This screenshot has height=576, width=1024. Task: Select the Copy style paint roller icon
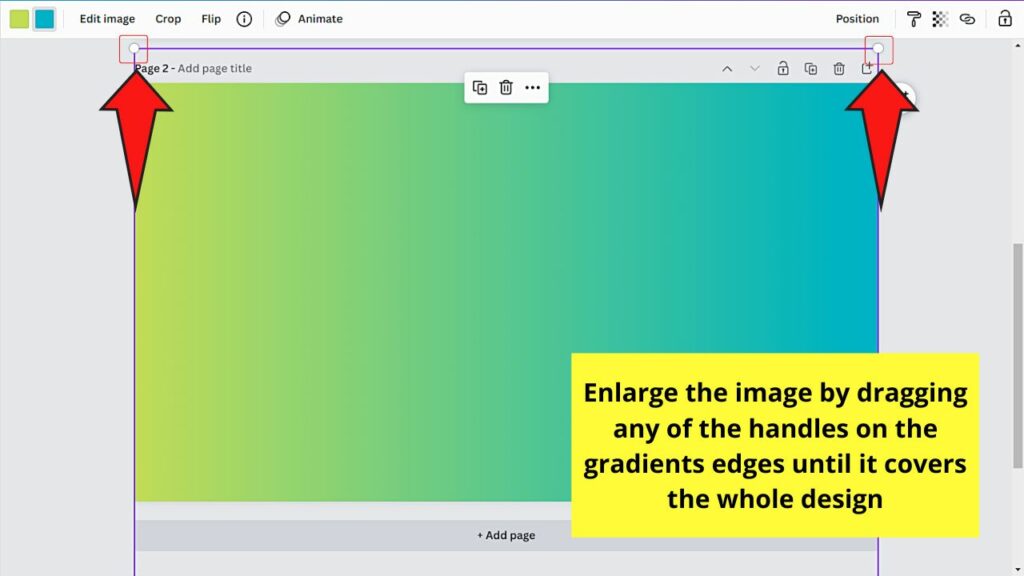(912, 18)
